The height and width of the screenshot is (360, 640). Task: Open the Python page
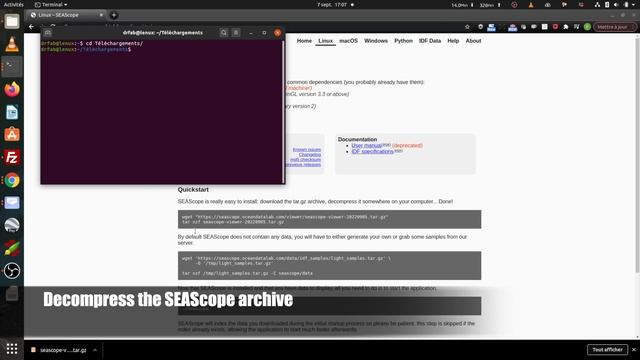403,41
